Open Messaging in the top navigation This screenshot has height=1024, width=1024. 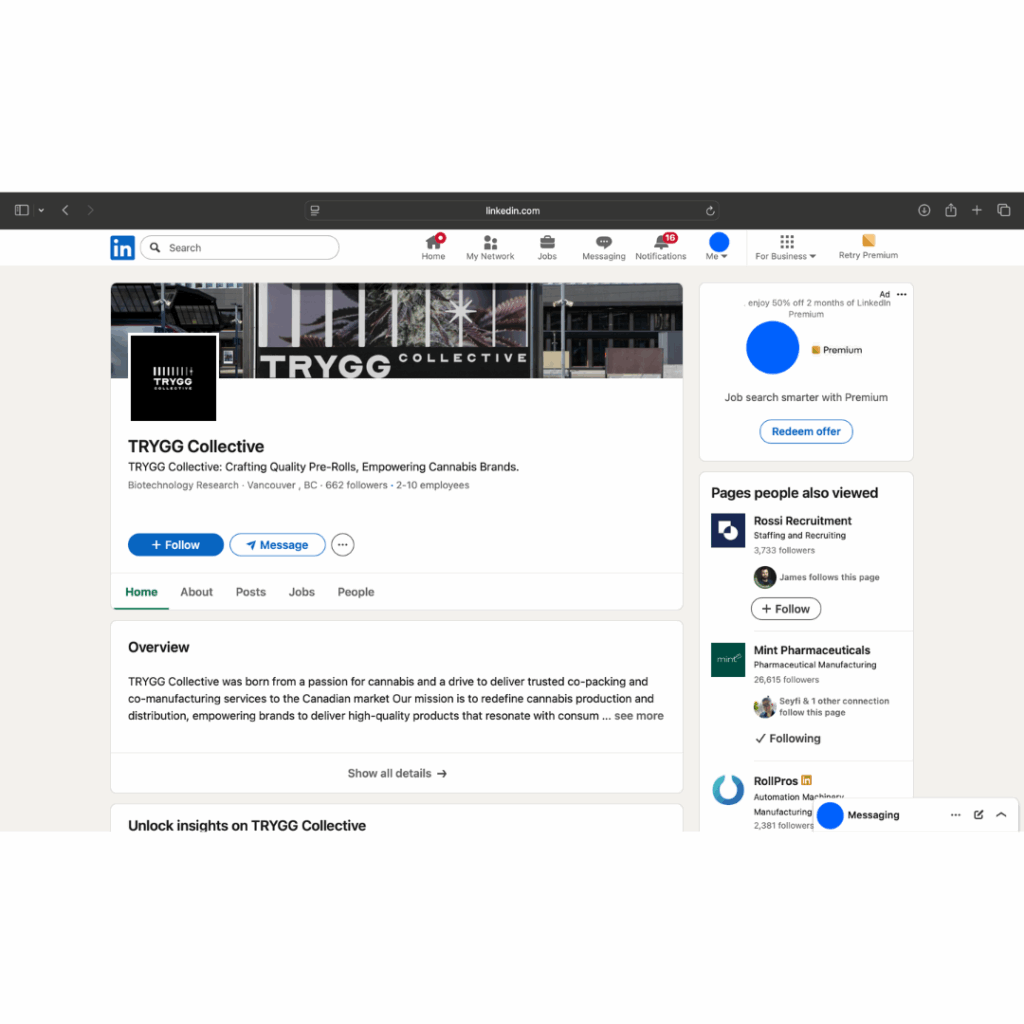[603, 248]
